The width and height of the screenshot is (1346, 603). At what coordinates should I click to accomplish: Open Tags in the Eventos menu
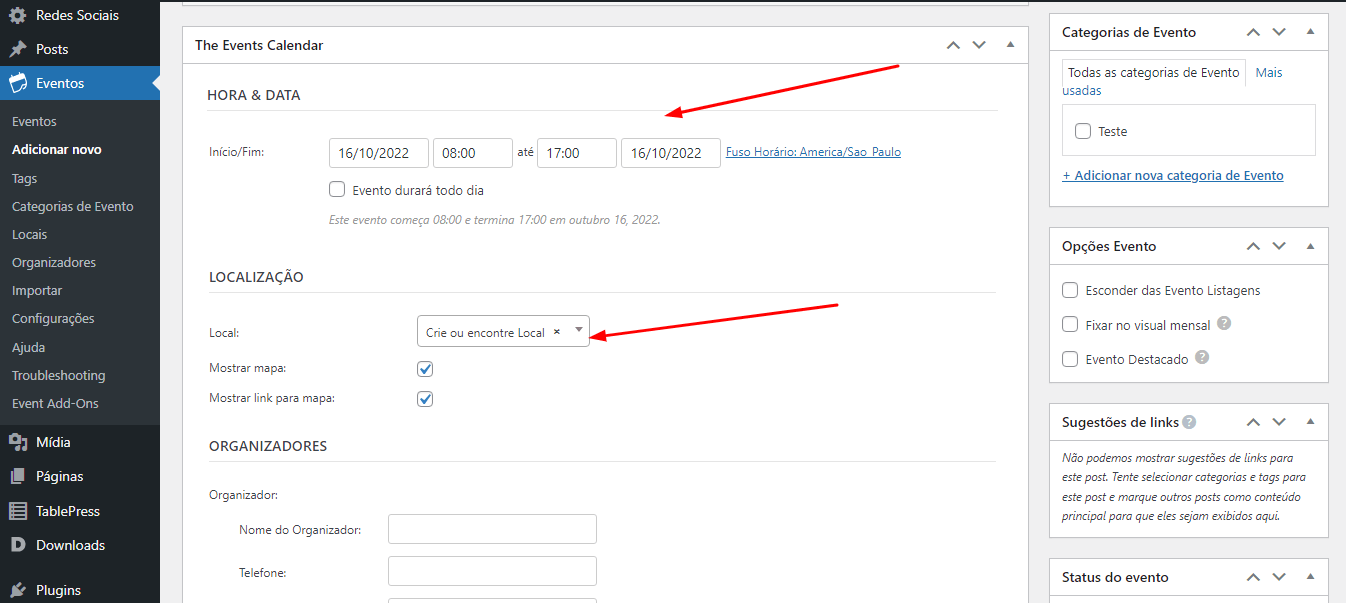click(x=24, y=178)
